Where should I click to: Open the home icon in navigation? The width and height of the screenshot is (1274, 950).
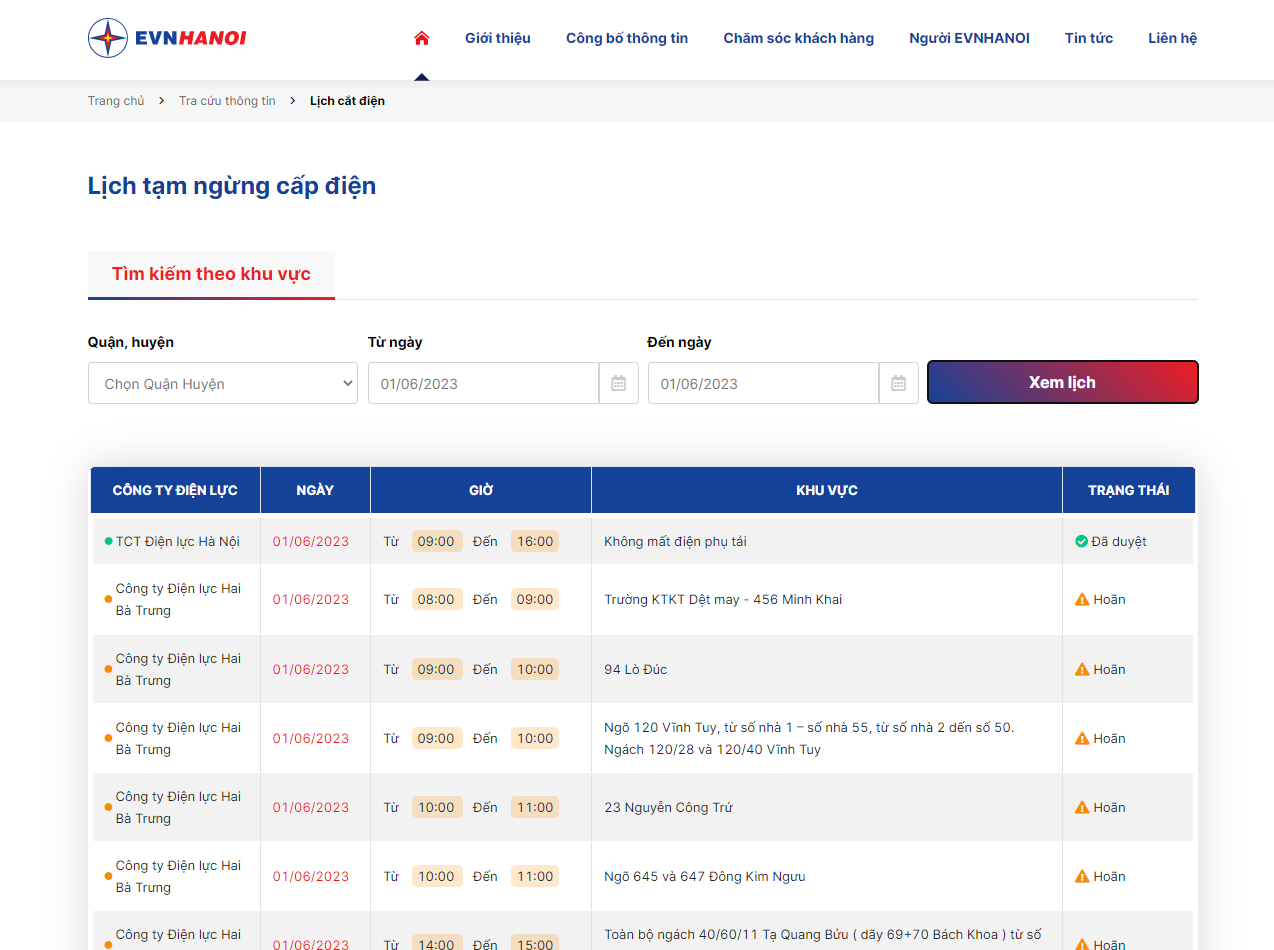pyautogui.click(x=421, y=38)
